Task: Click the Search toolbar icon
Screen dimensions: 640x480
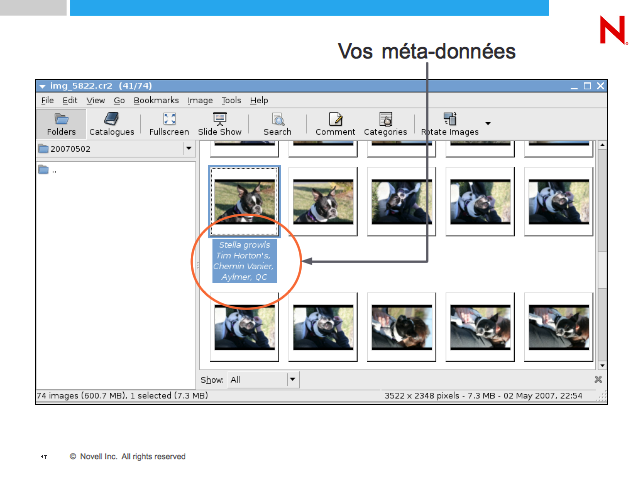Action: point(277,123)
